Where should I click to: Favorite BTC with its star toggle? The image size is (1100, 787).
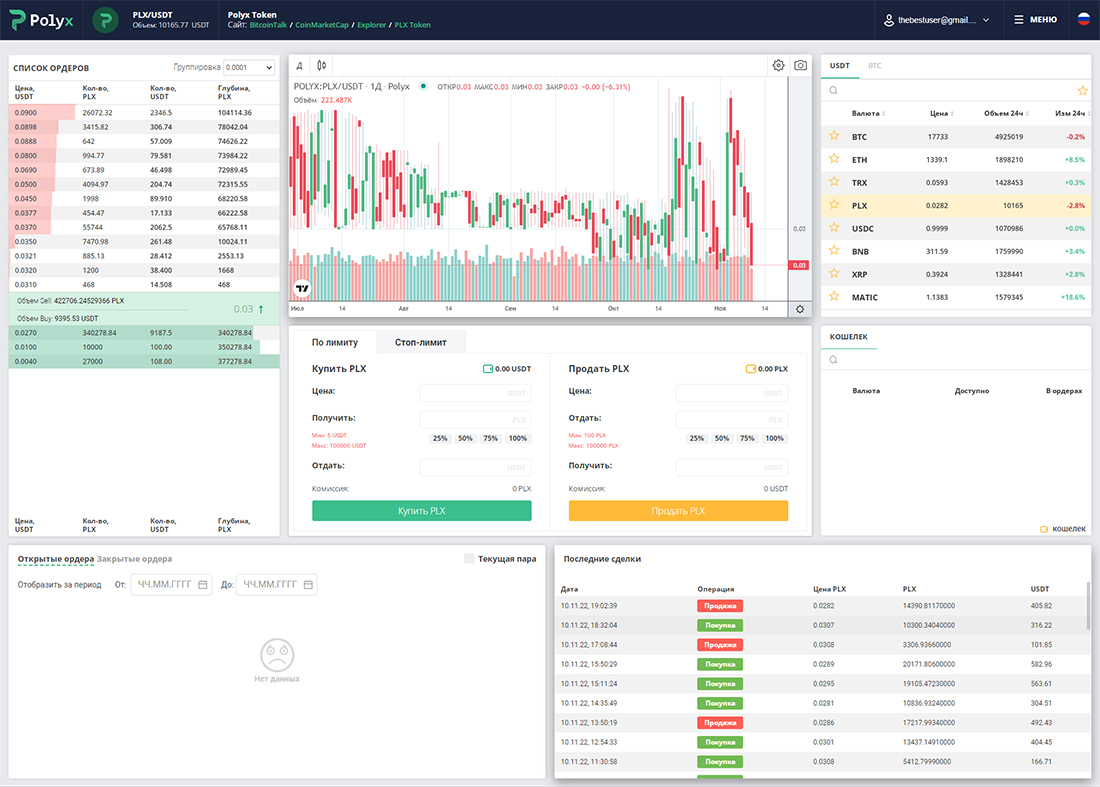tap(832, 136)
